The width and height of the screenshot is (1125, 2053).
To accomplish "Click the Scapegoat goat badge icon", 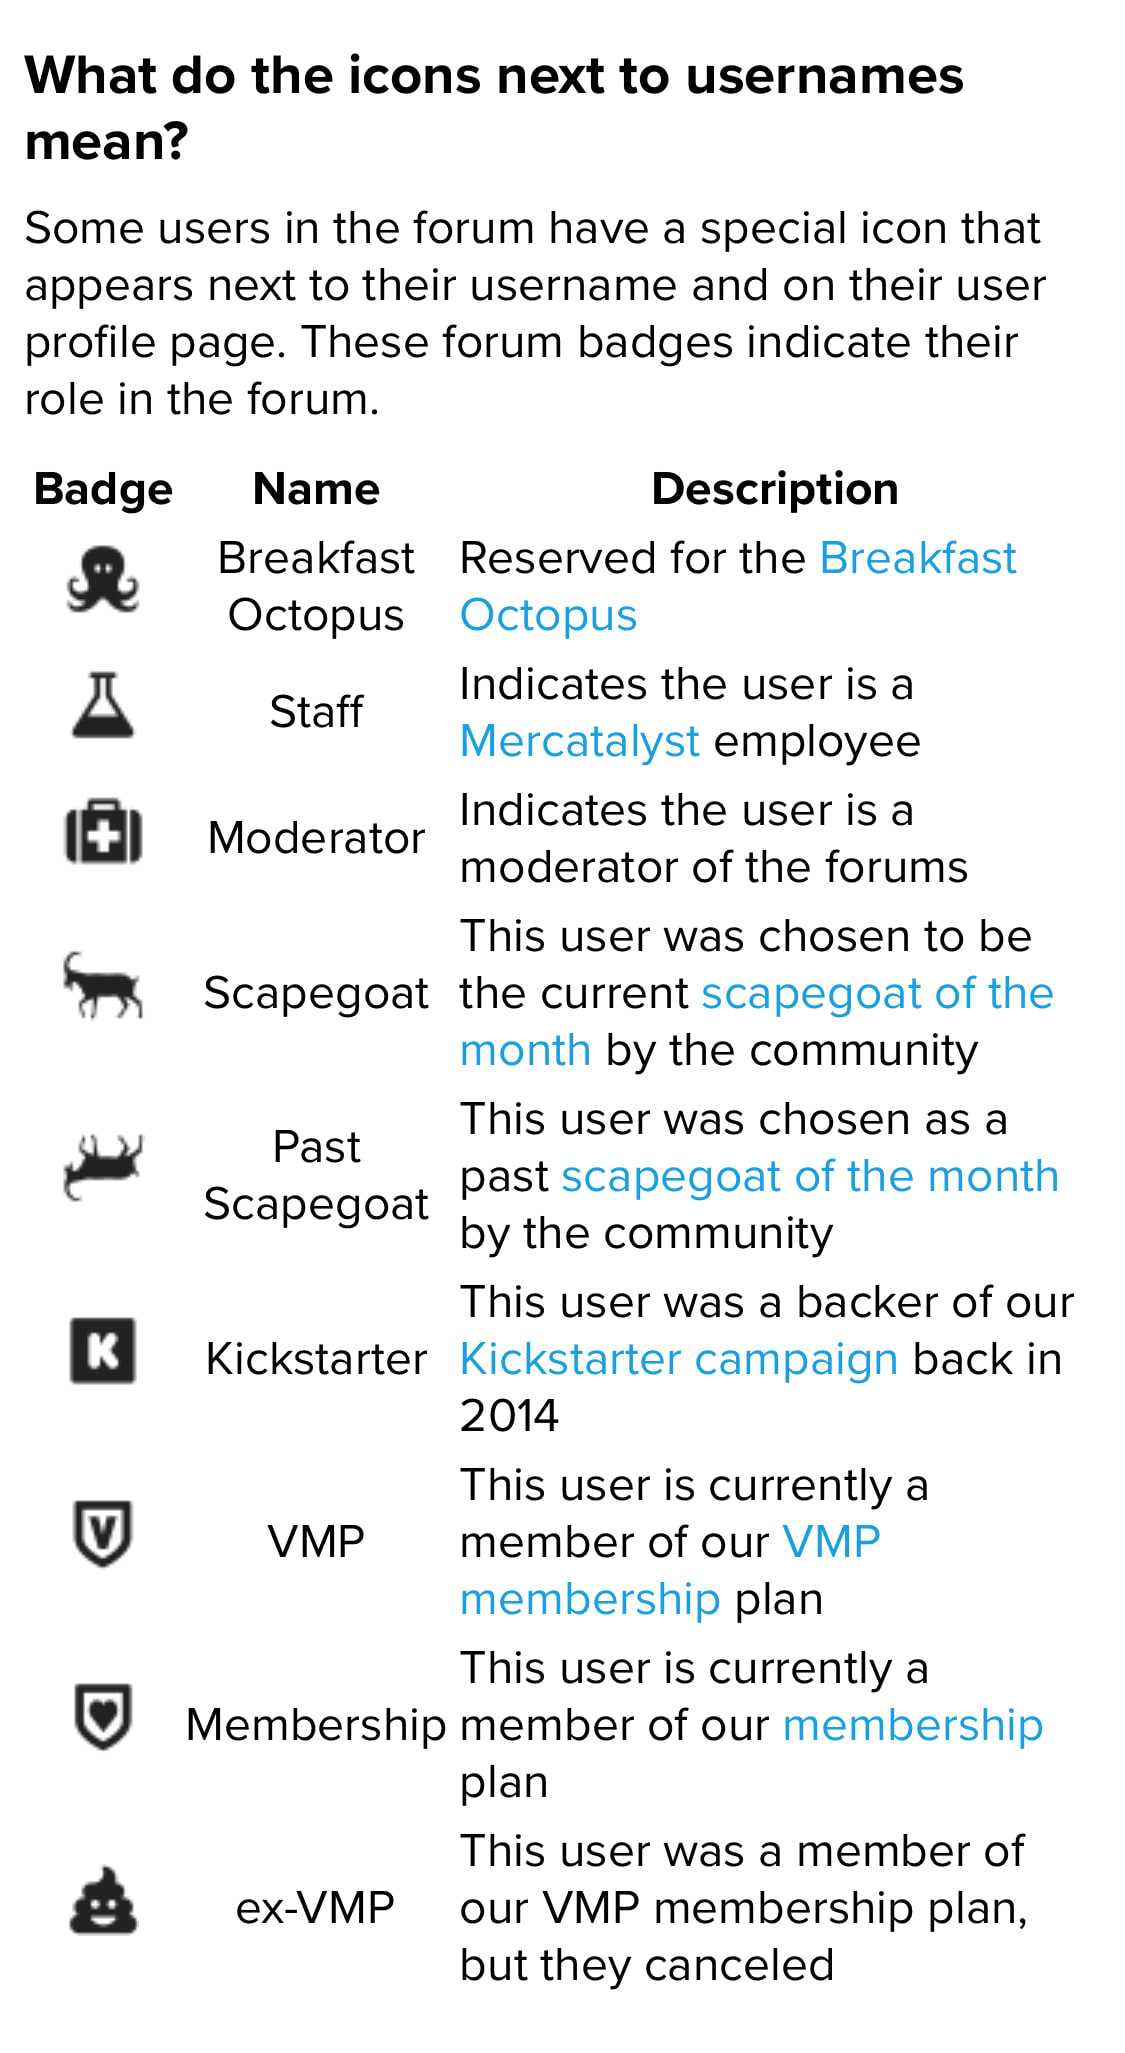I will click(103, 987).
